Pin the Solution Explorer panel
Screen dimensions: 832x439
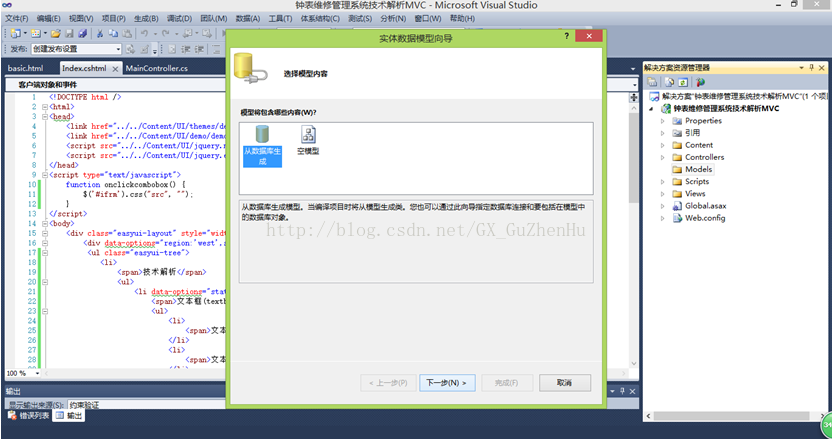click(811, 67)
